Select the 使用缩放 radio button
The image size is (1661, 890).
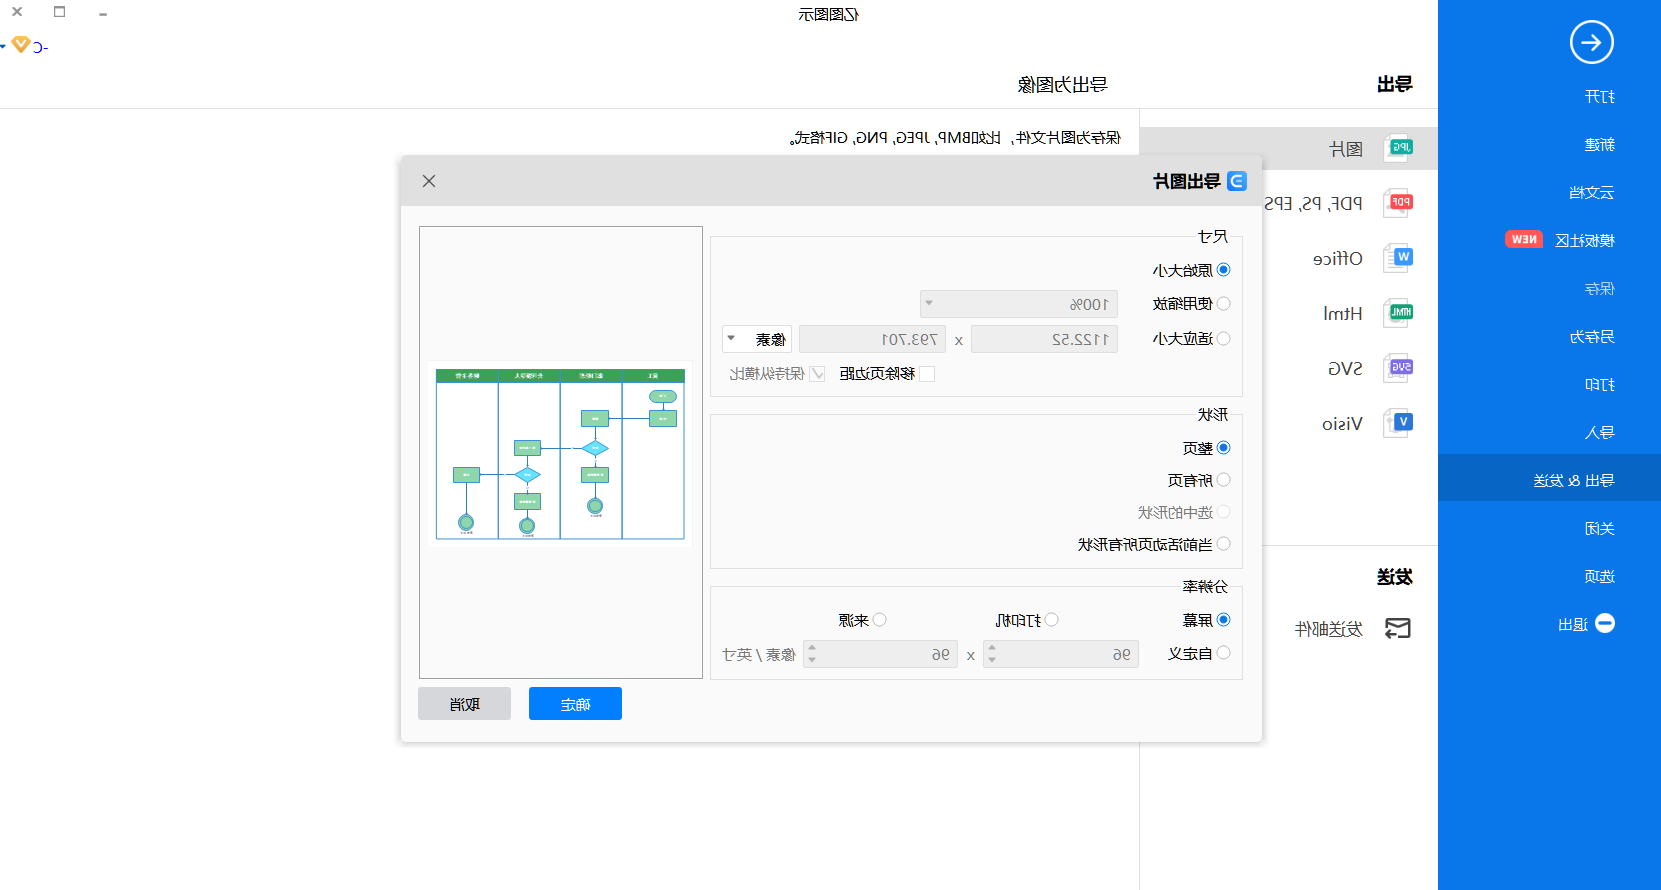point(1224,304)
